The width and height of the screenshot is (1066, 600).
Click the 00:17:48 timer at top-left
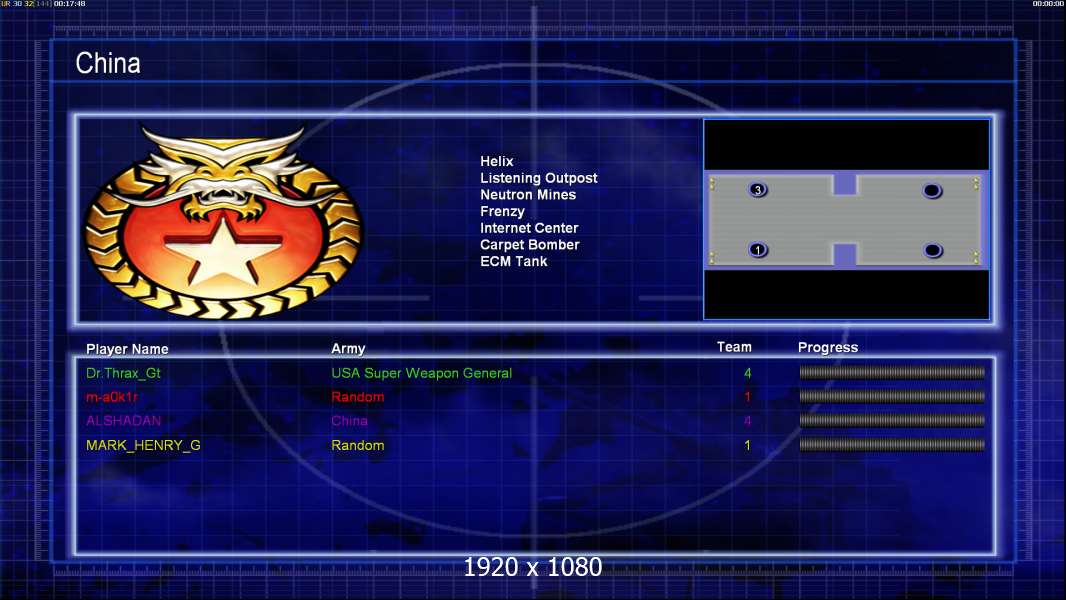coord(69,4)
